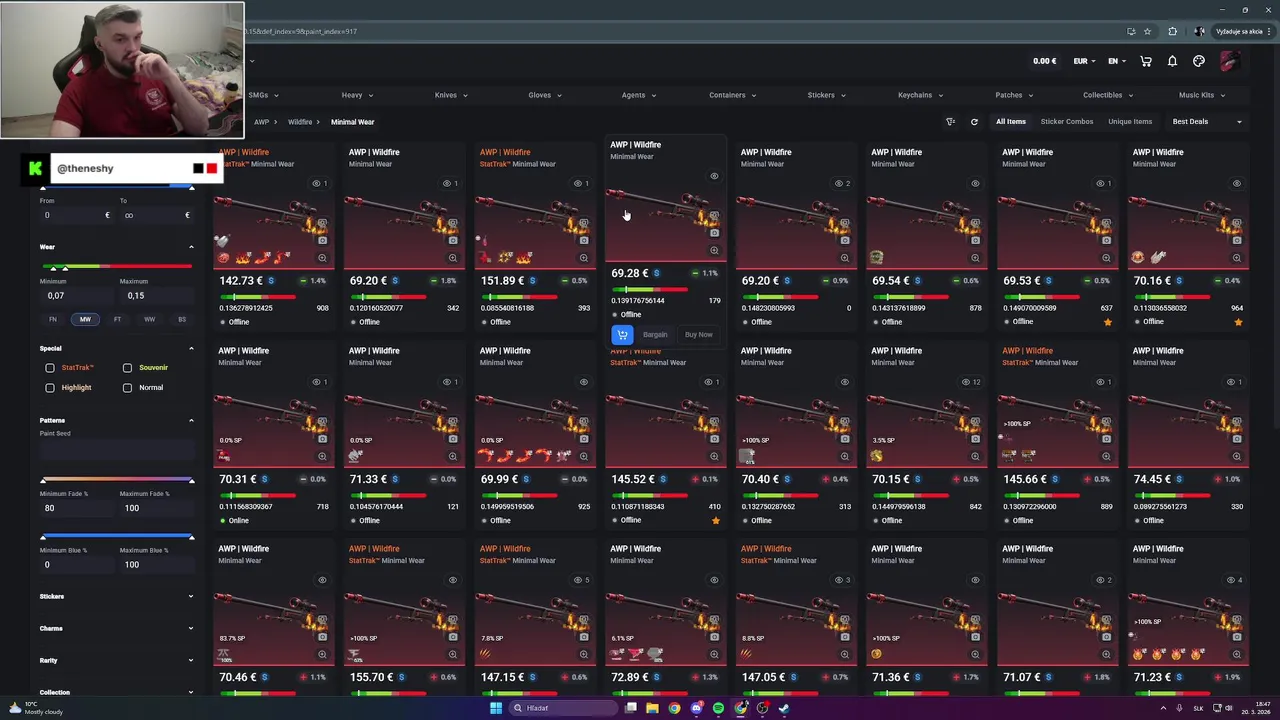
Task: Adjust the Fade percentage slider
Action: pyautogui.click(x=116, y=481)
